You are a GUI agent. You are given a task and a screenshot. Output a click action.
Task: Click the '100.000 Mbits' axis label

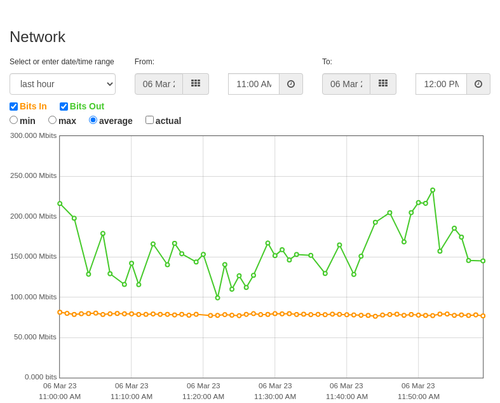(33, 297)
